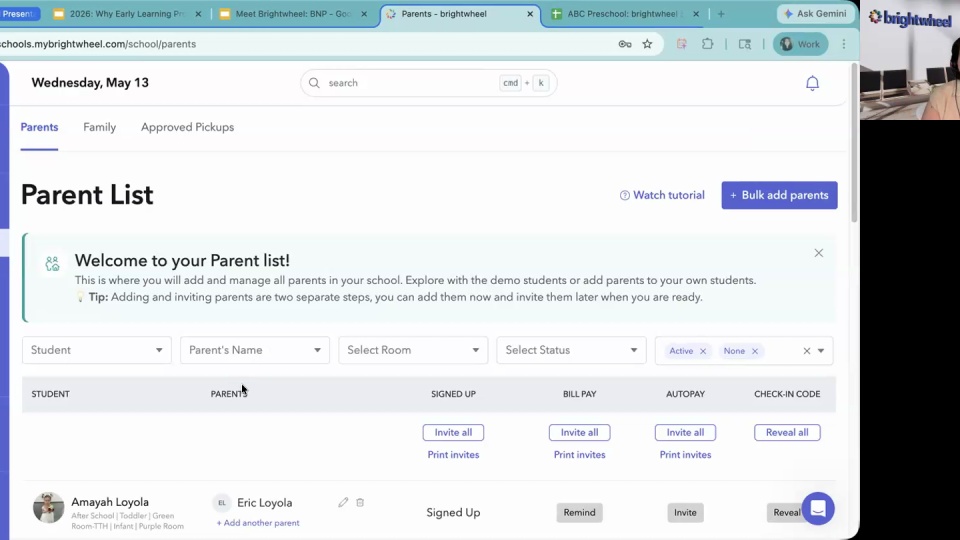Click Invite all under Bill Pay
The height and width of the screenshot is (540, 960).
[579, 432]
